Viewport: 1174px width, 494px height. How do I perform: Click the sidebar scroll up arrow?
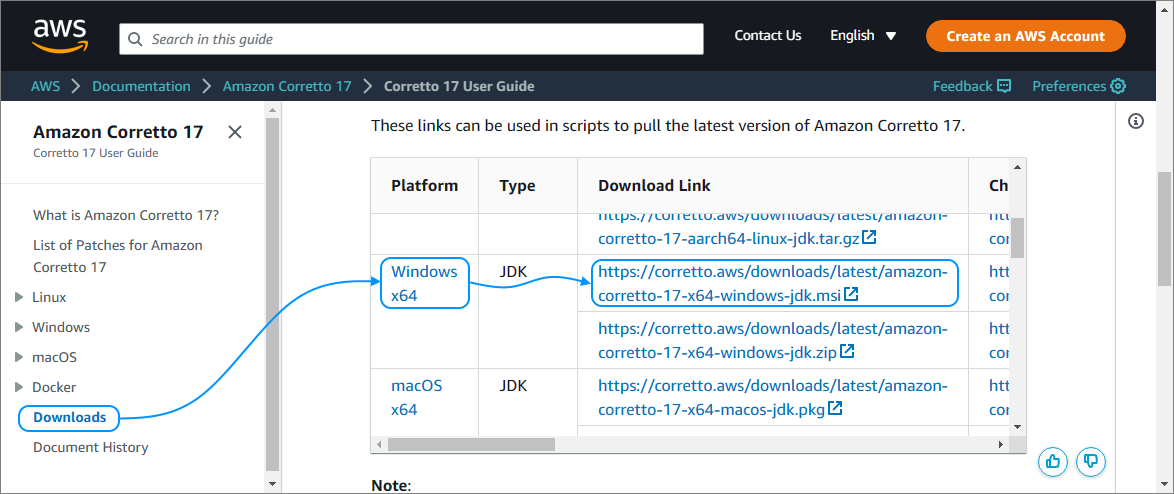[x=273, y=110]
